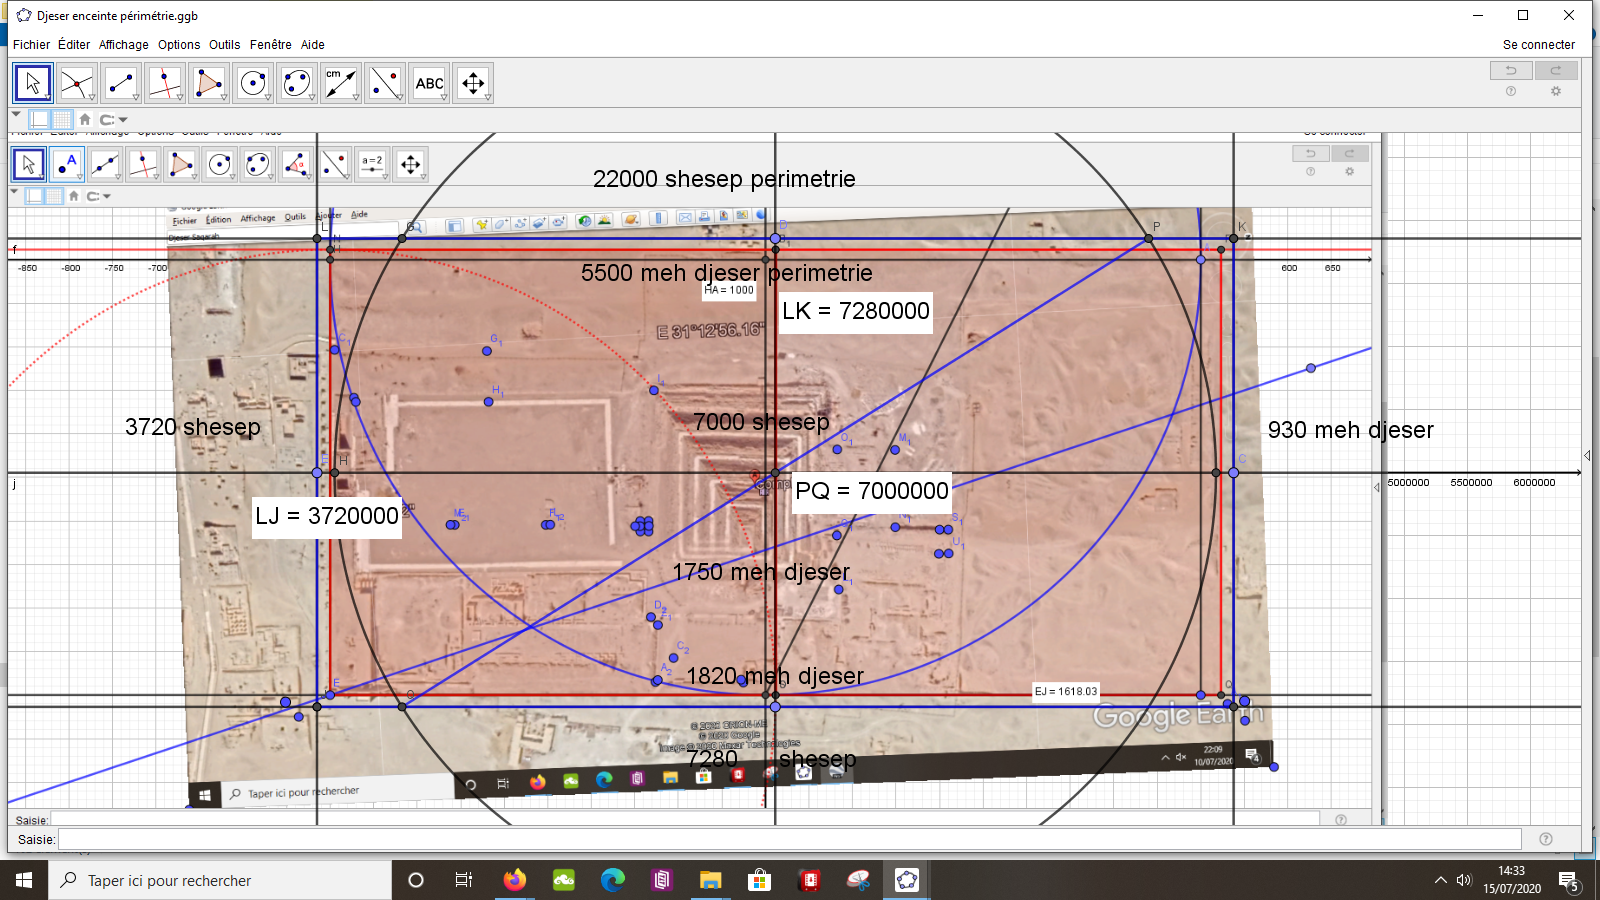Toggle axes visibility in the style bar

point(40,119)
